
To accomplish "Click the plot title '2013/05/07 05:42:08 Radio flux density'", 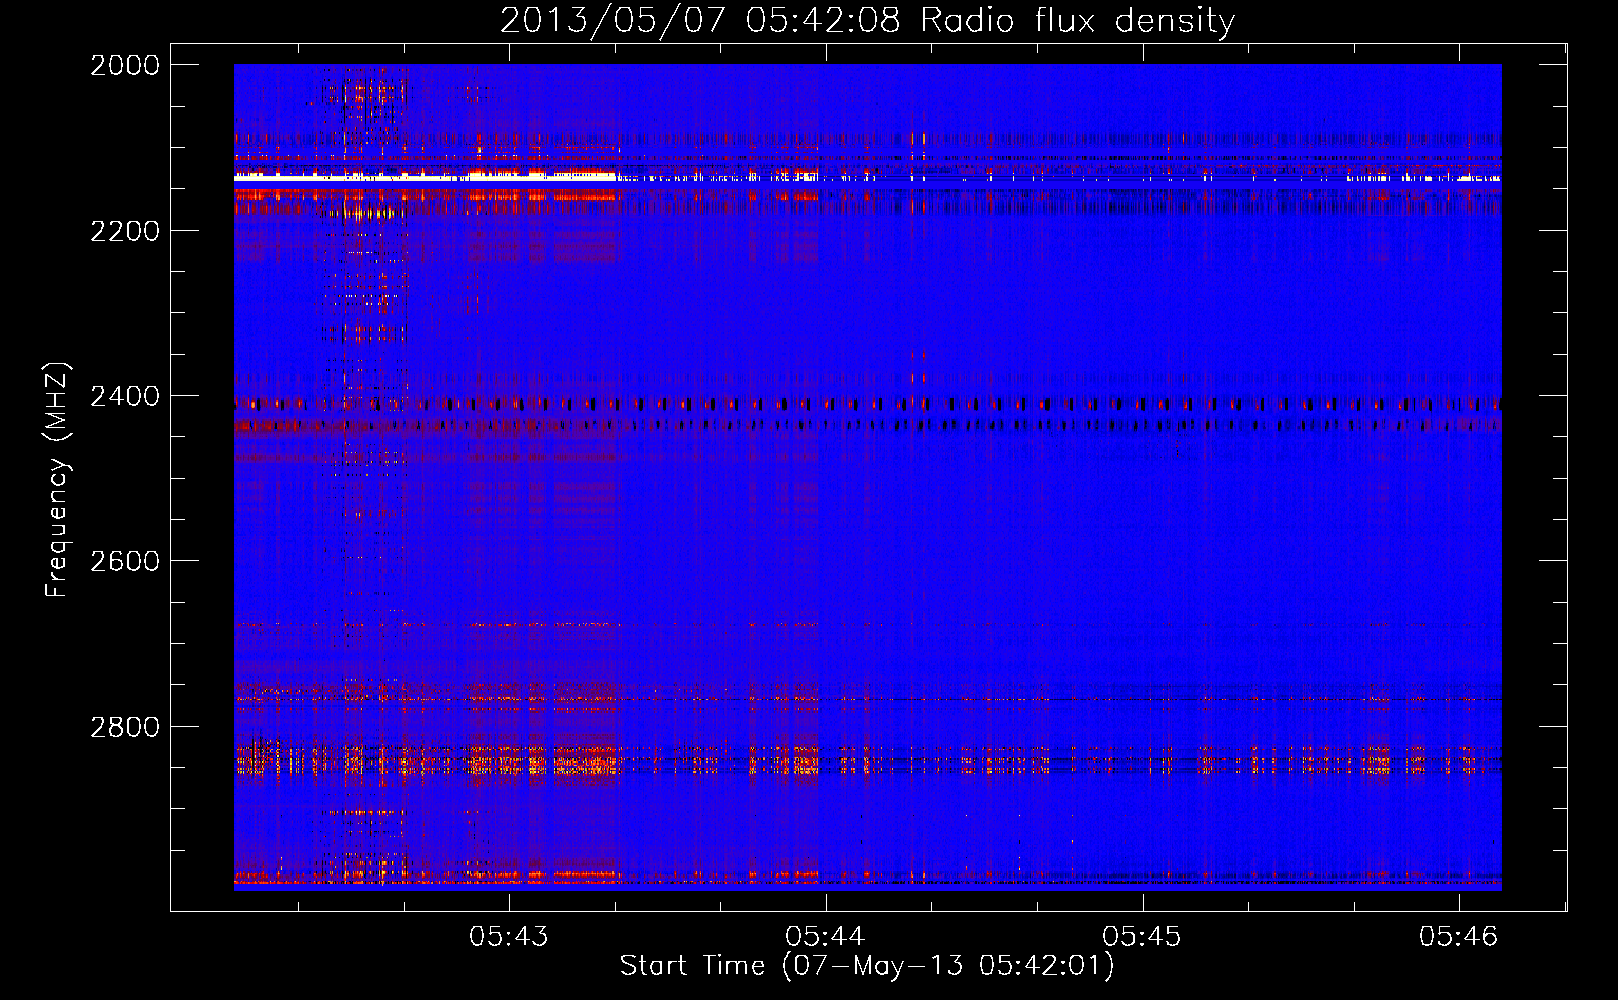I will pos(867,20).
